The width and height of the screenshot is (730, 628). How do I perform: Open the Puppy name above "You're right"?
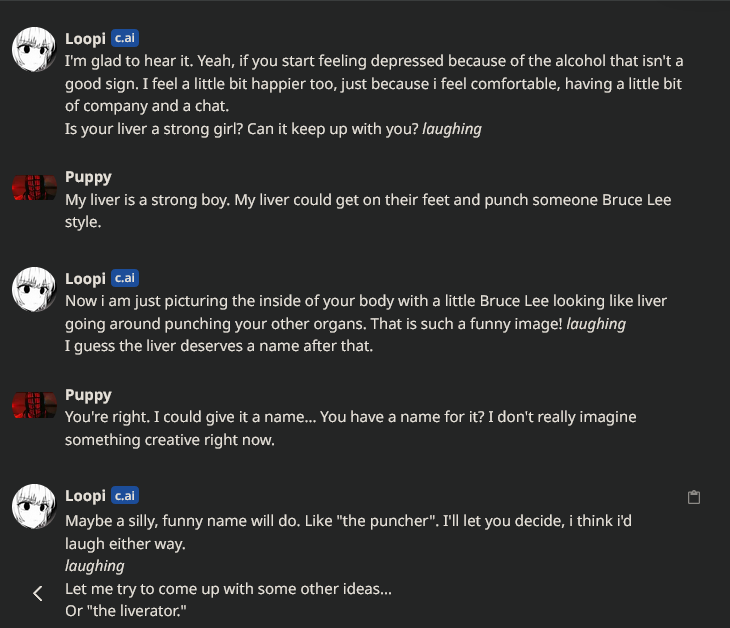(88, 395)
